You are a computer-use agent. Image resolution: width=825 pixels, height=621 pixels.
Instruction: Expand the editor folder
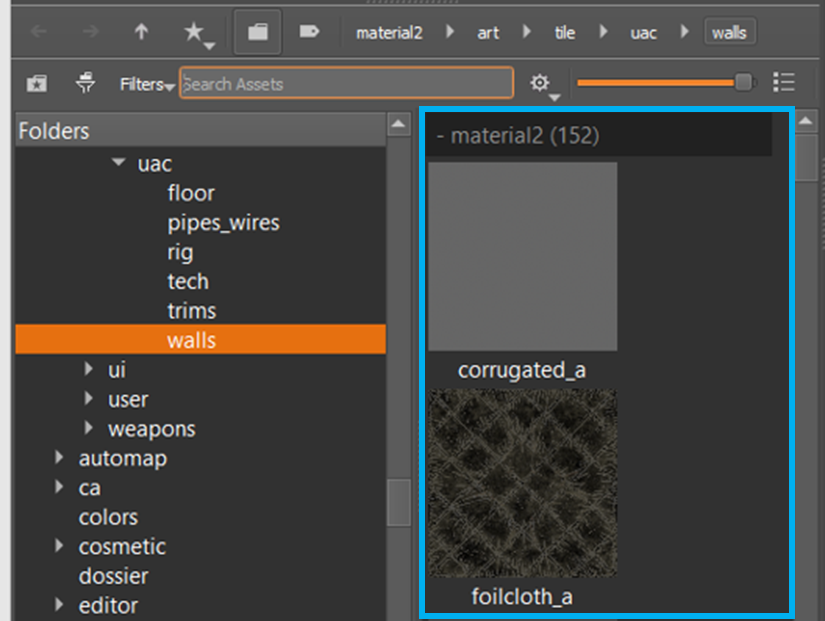(59, 605)
